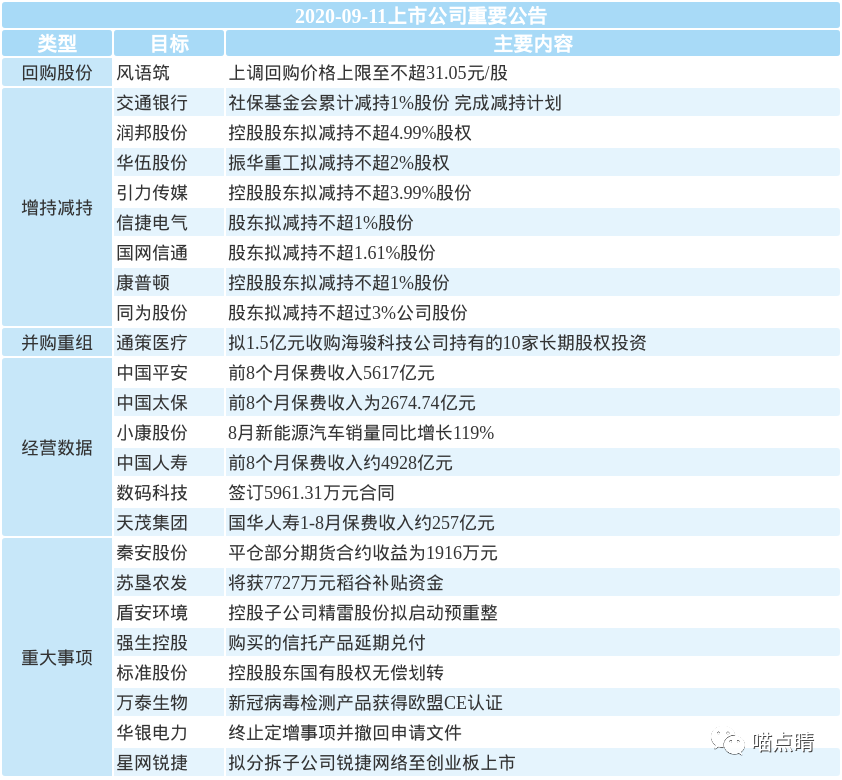Viewport: 842px width, 780px height.
Task: Click '拟1.5亿元收购海骏科技公司持有的10家长期股权投资' text
Action: click(437, 342)
